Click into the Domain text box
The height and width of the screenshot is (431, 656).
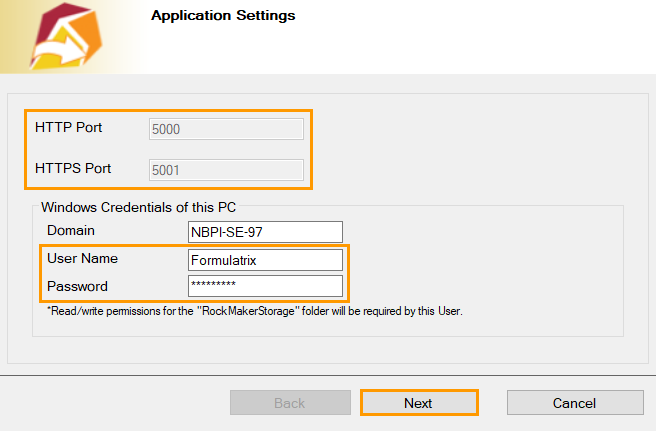coord(265,232)
